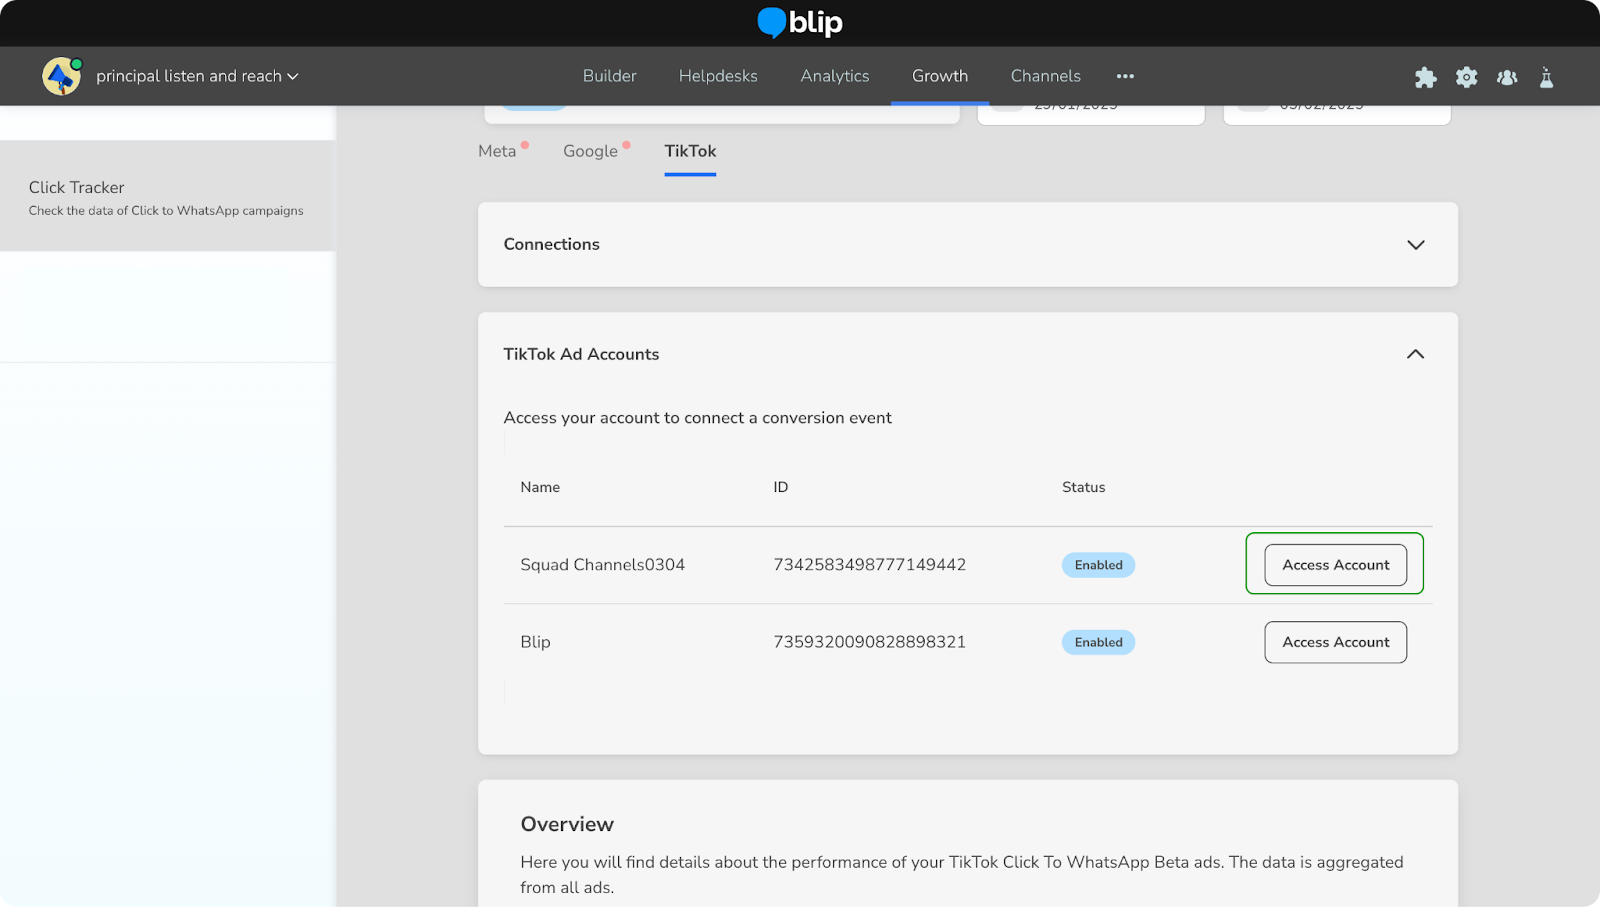Open the Channels menu
1600x907 pixels.
[x=1046, y=76]
